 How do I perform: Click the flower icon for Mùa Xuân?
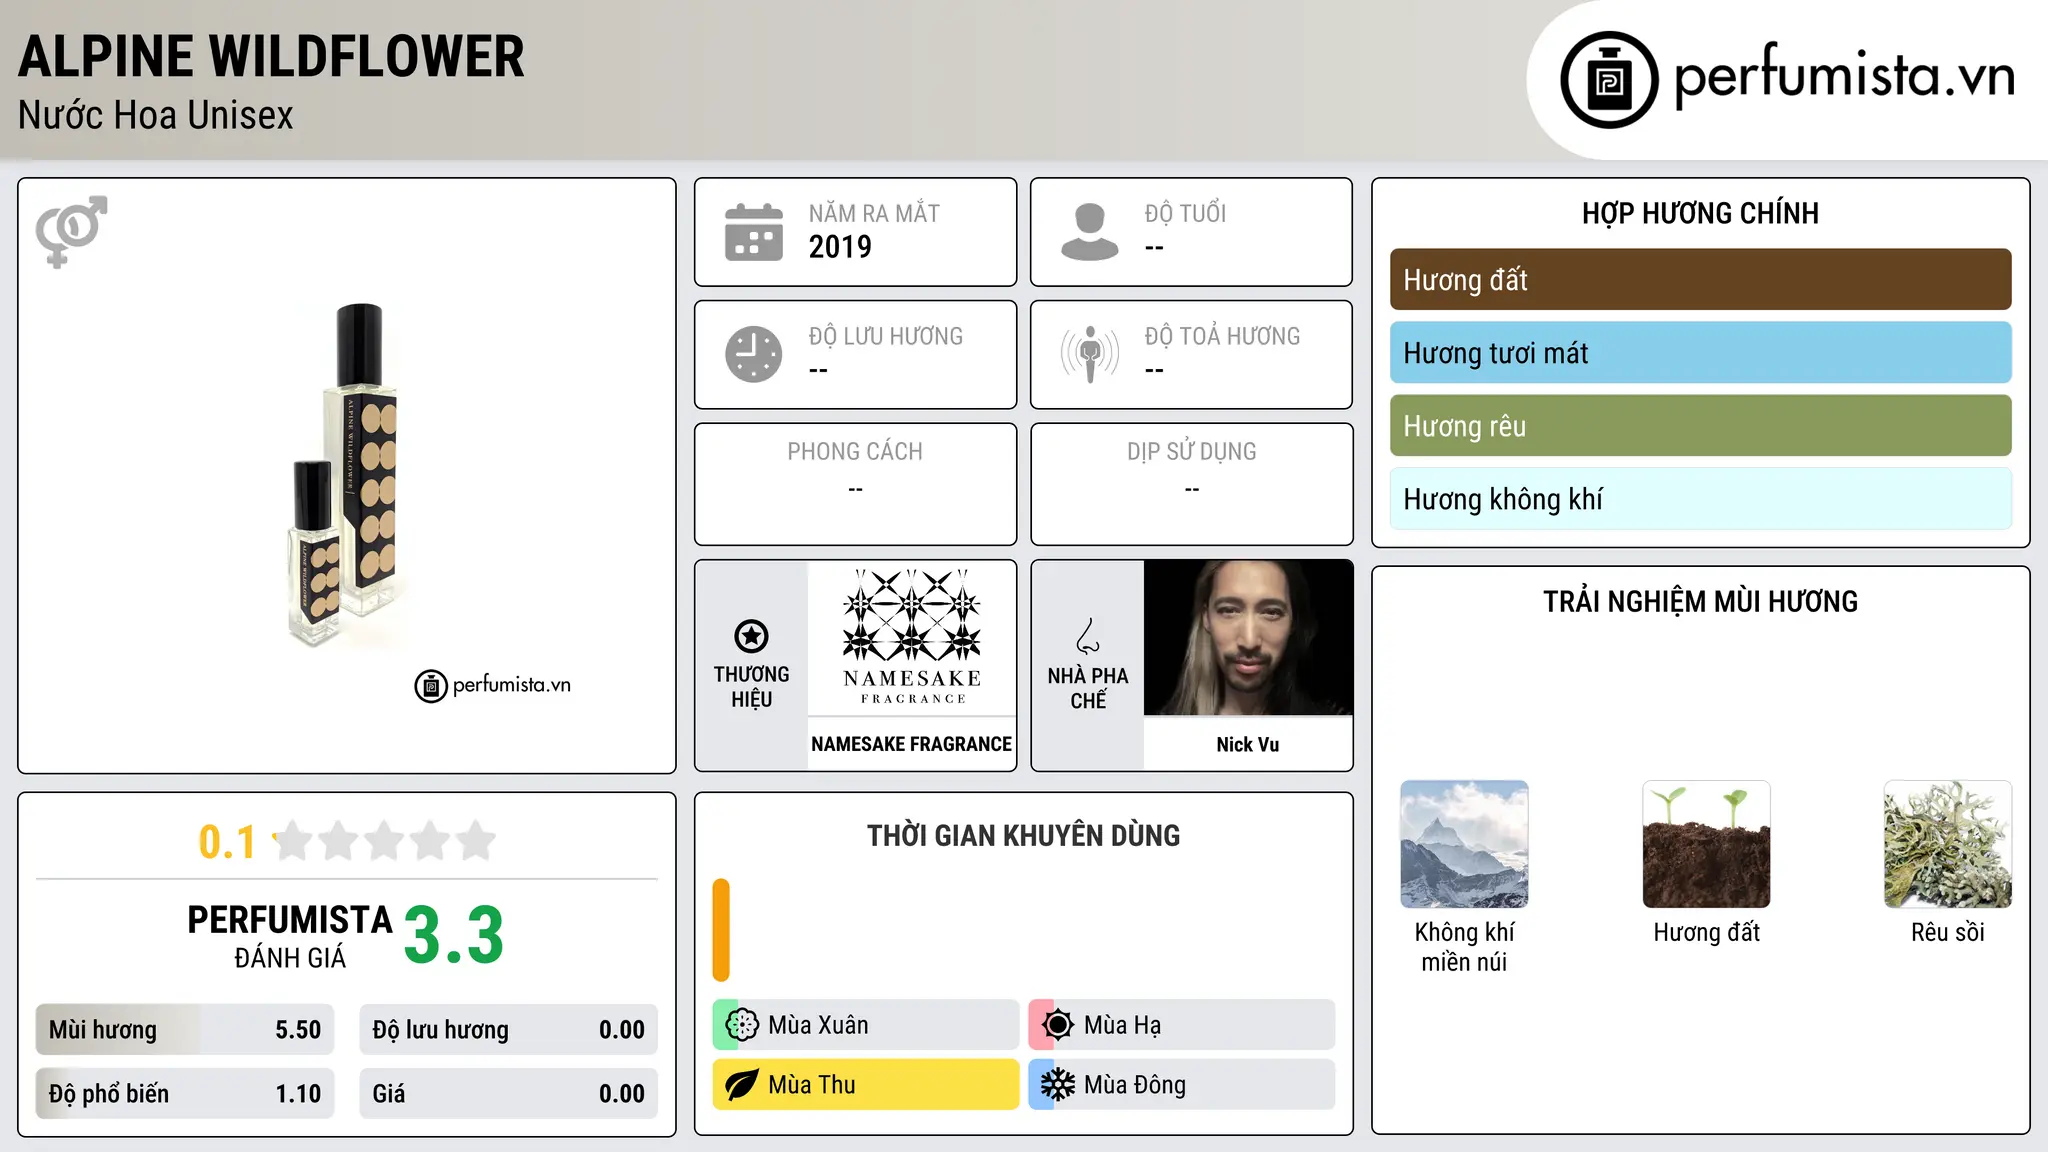[x=742, y=1025]
